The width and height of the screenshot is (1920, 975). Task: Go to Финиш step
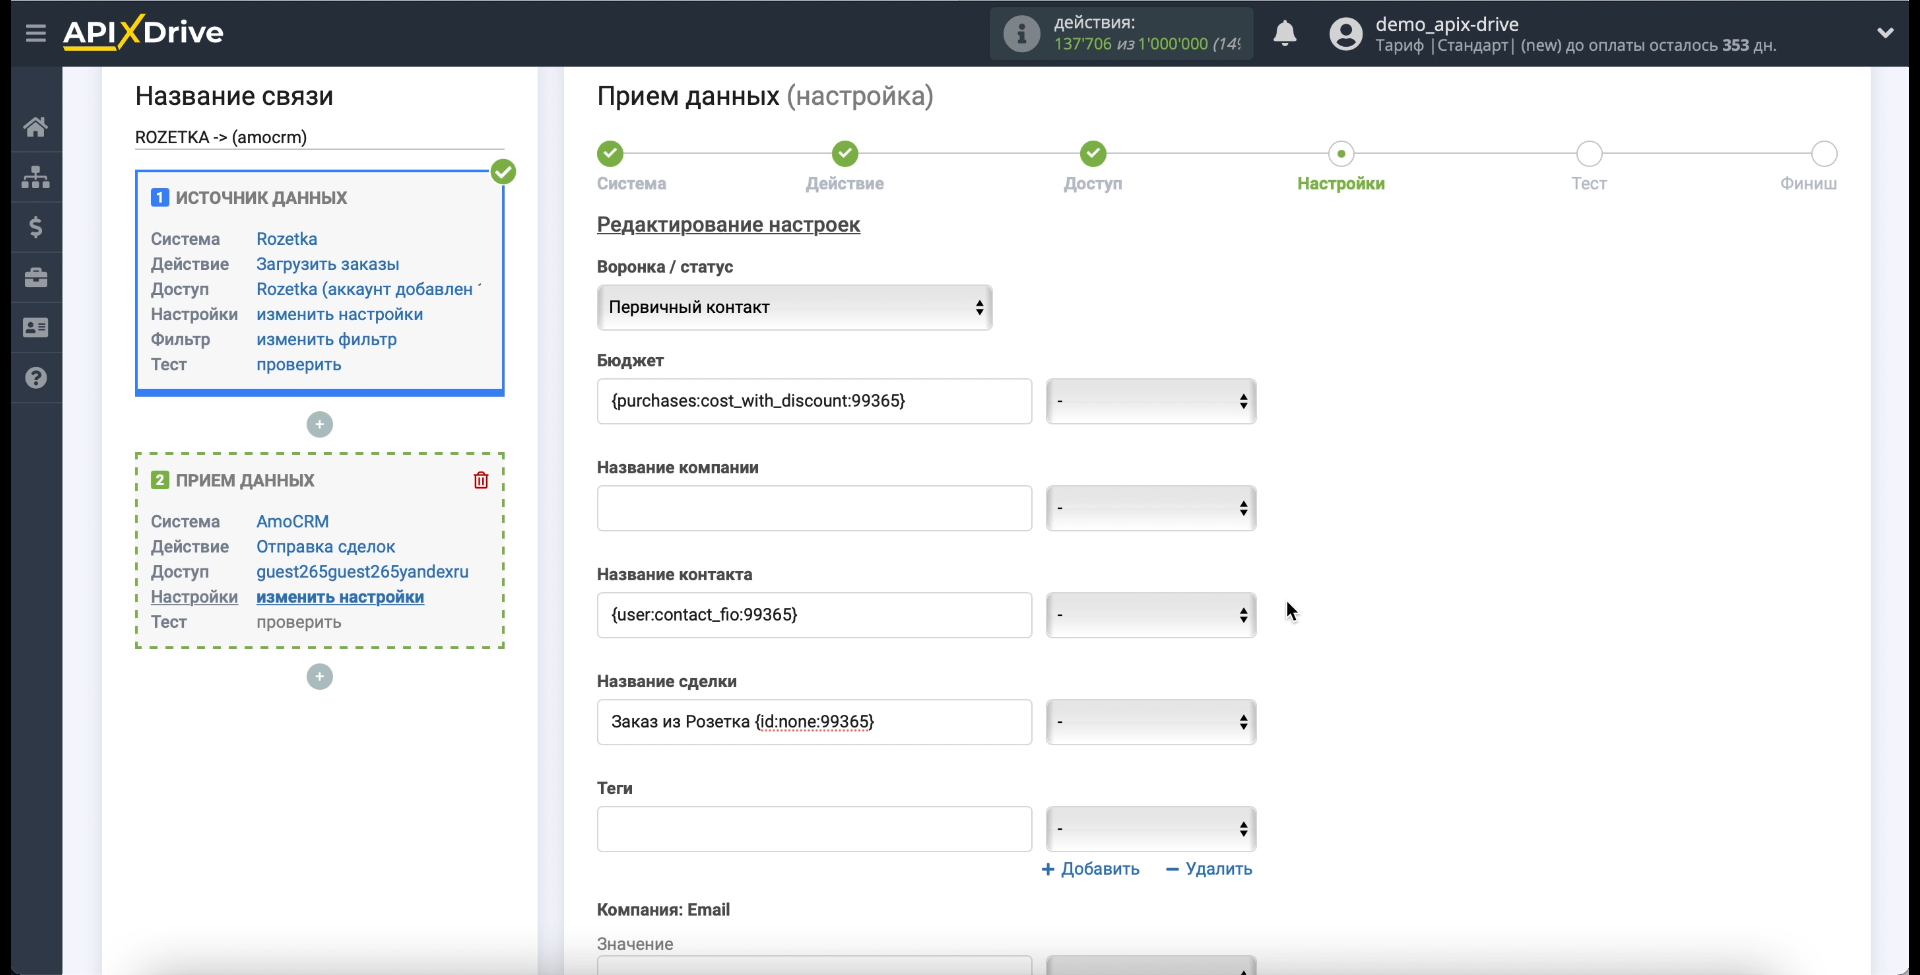1825,154
